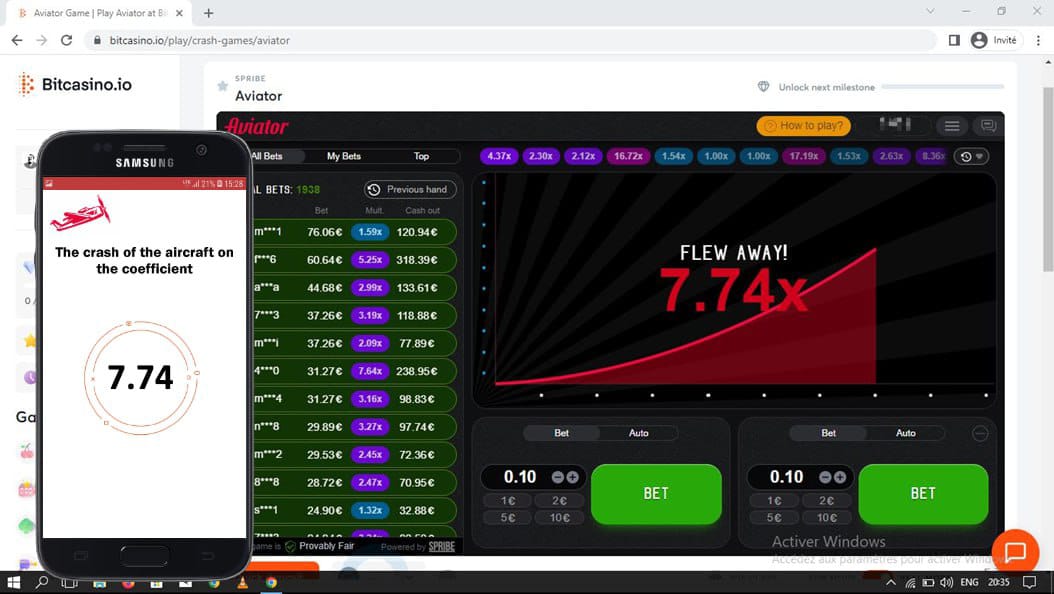Show the Previous hand results
Screen dimensions: 1054x594
[x=410, y=189]
